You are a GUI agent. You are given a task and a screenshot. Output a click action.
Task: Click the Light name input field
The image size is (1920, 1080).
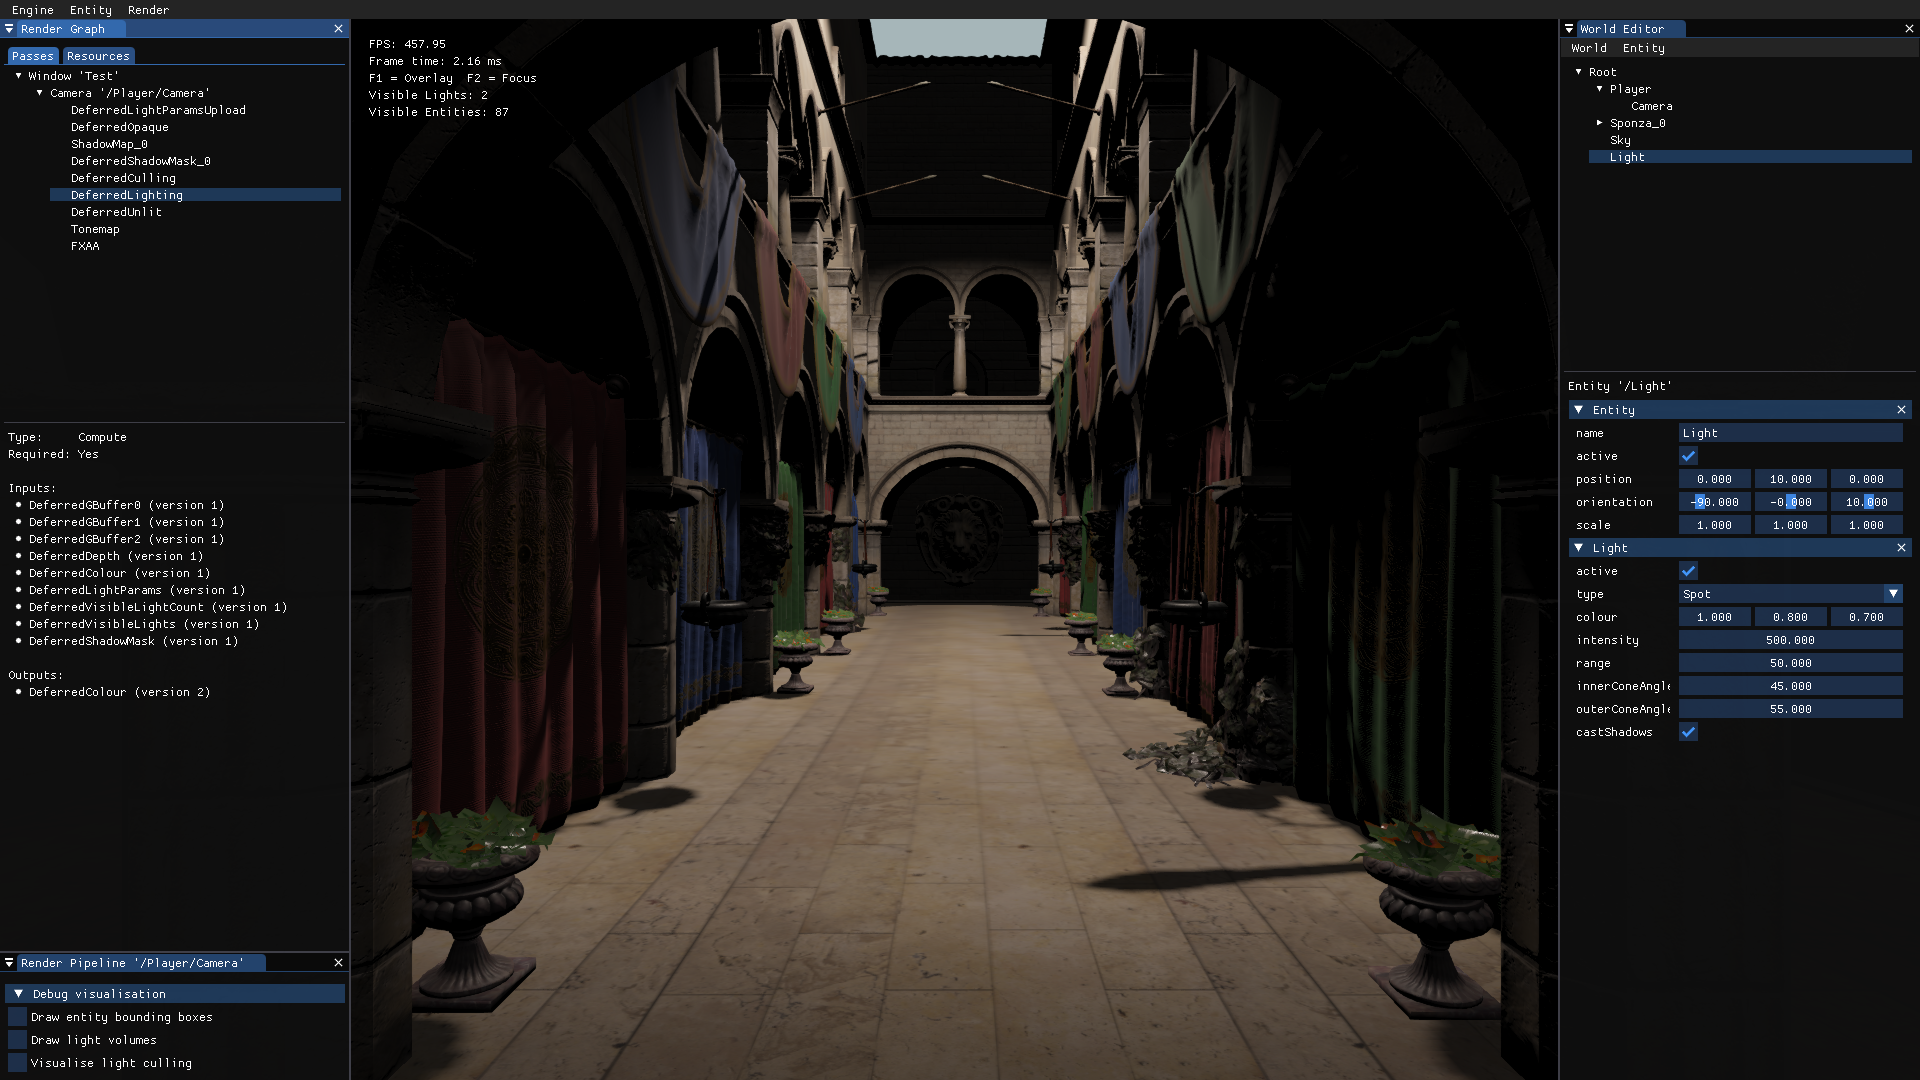1790,433
